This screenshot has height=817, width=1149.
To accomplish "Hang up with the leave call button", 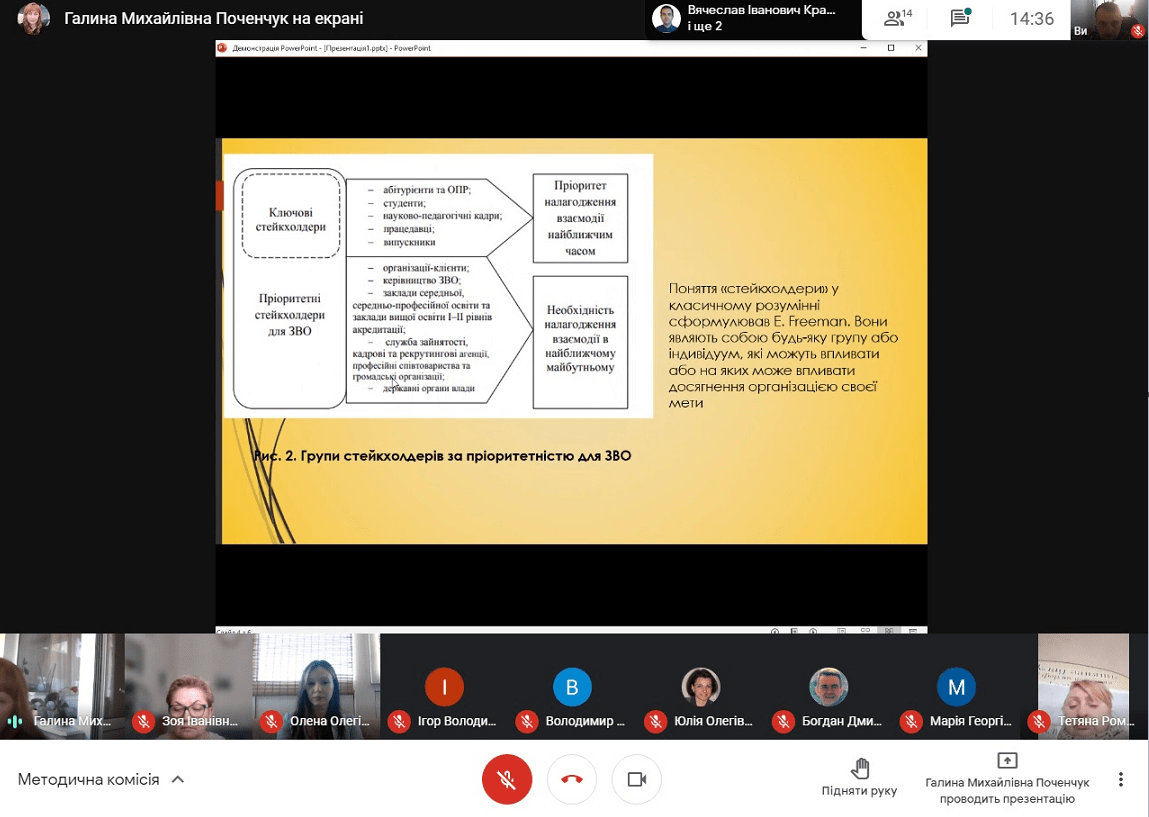I will click(572, 779).
